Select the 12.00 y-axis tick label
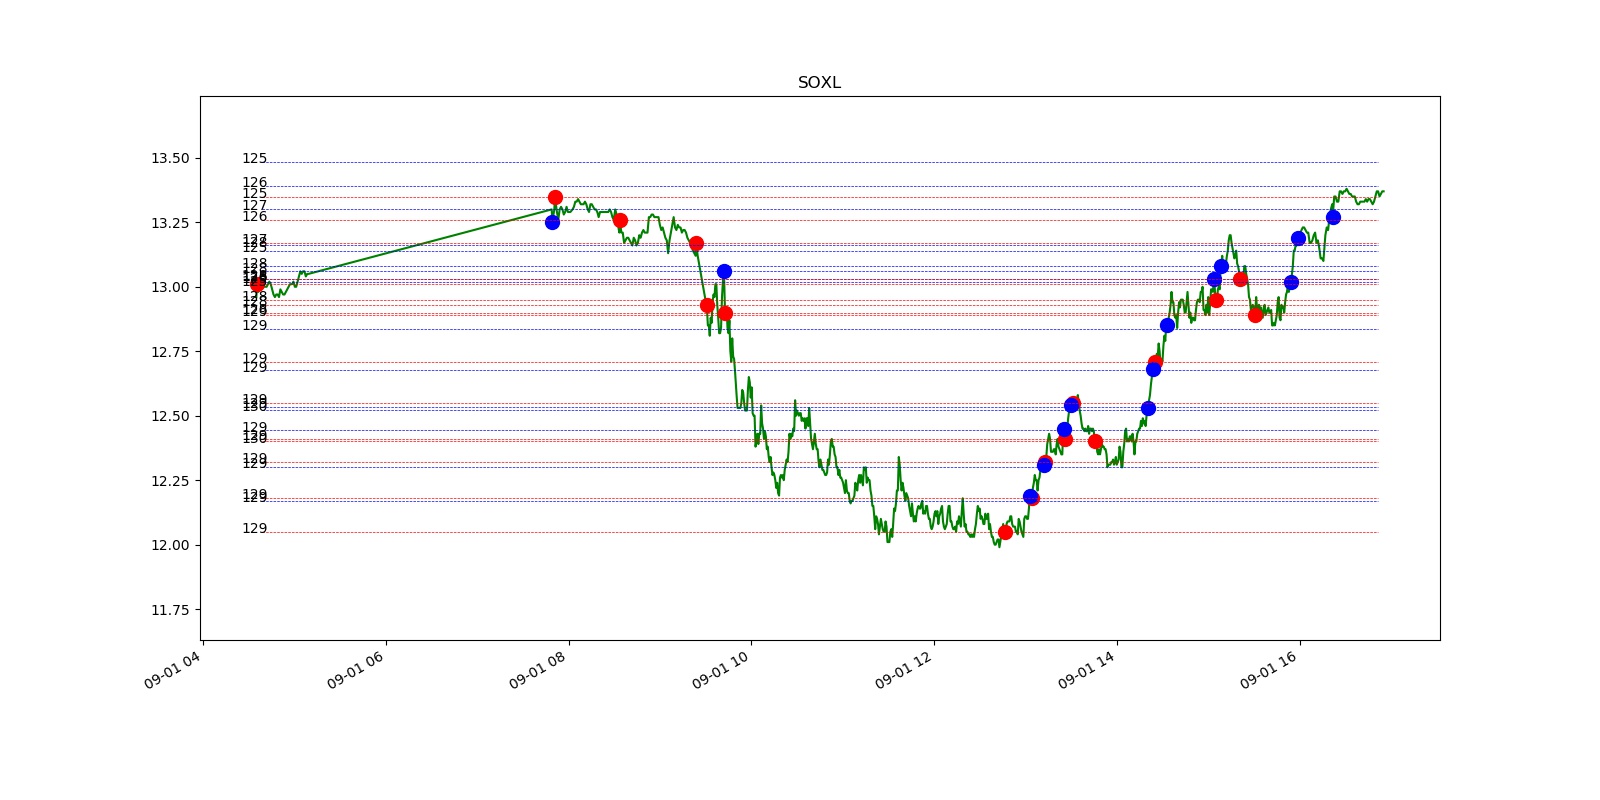Screen dimensions: 1600x800 [169, 546]
